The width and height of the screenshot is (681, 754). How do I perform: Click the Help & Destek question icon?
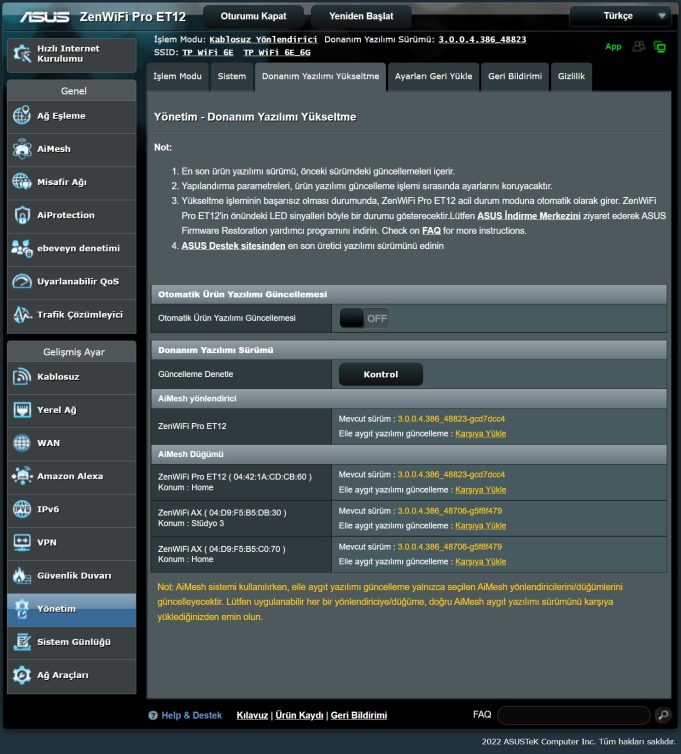pyautogui.click(x=153, y=716)
